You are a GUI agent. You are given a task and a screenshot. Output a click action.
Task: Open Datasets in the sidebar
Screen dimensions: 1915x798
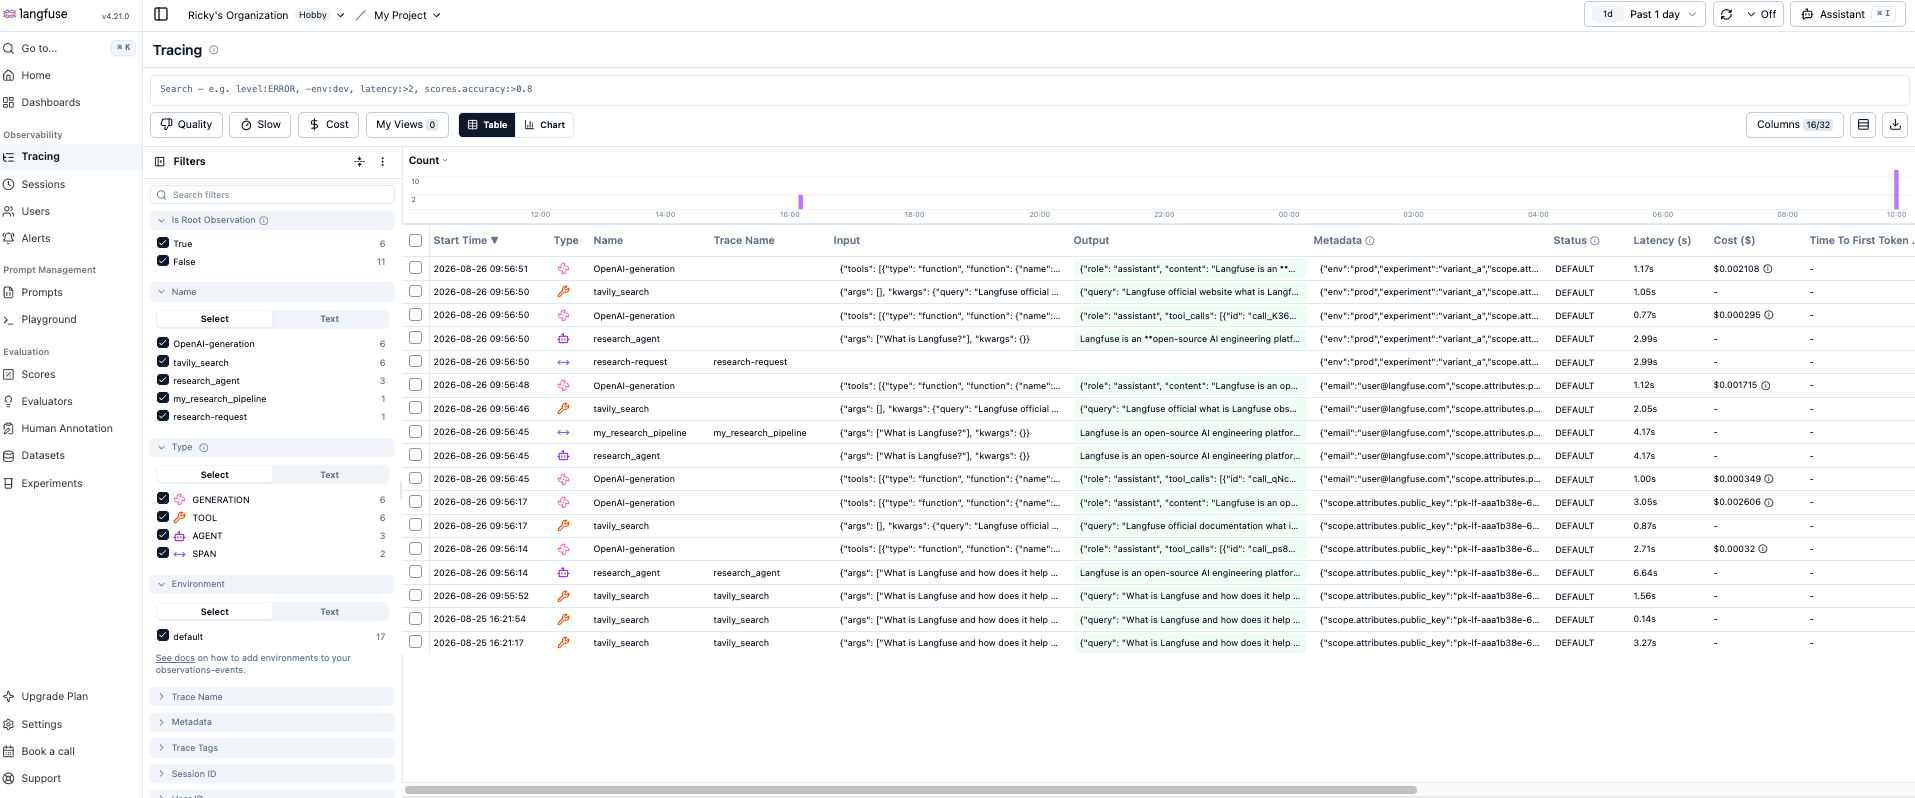[x=42, y=455]
